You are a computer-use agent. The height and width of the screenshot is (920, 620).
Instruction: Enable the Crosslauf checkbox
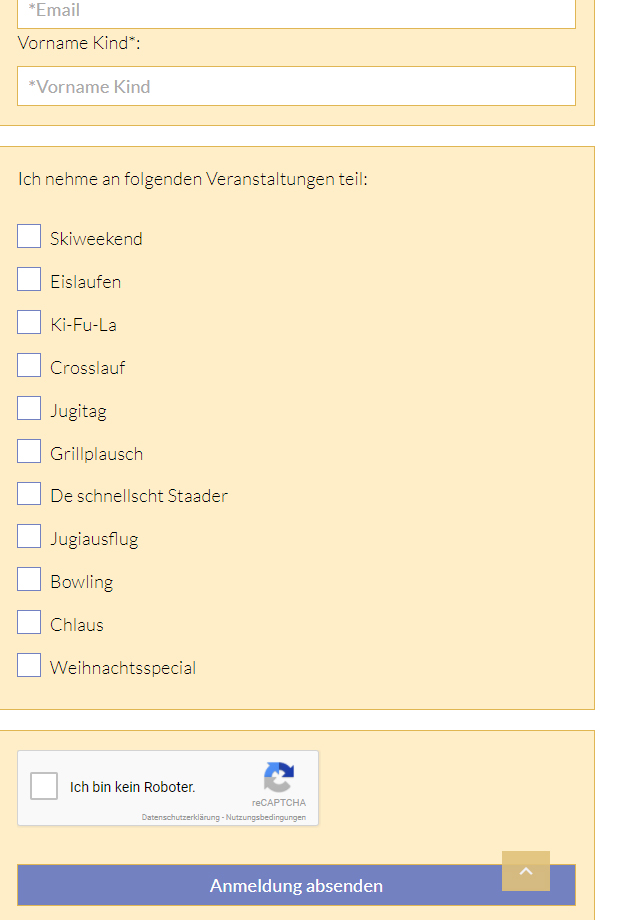(x=29, y=365)
